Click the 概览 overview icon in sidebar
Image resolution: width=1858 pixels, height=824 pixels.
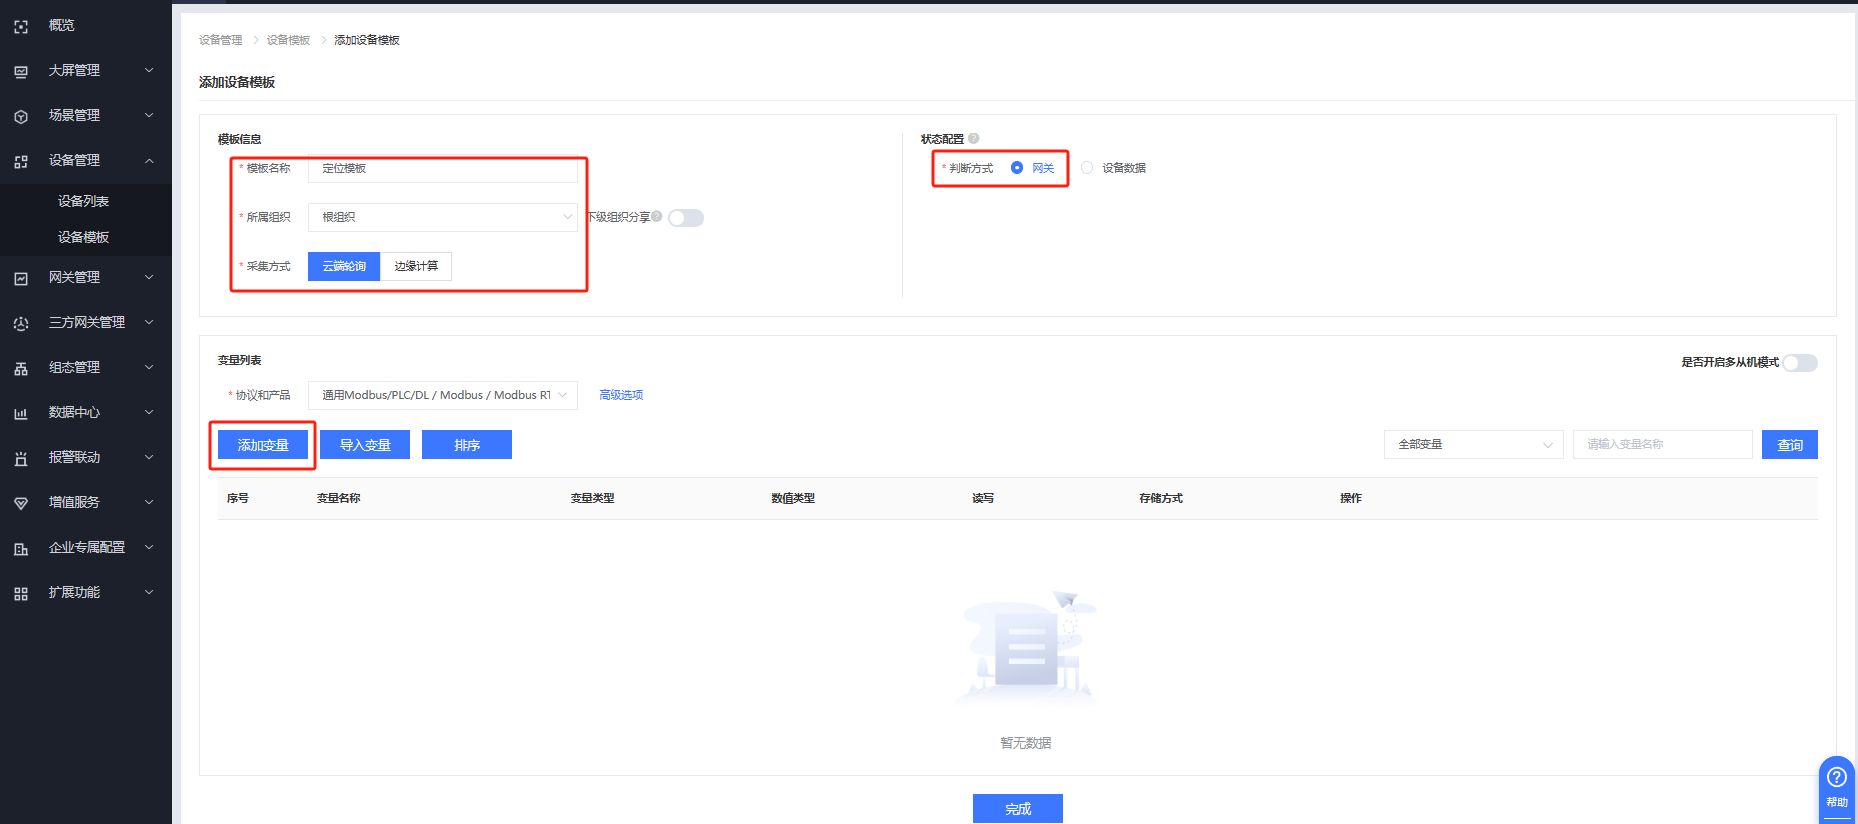[x=21, y=27]
